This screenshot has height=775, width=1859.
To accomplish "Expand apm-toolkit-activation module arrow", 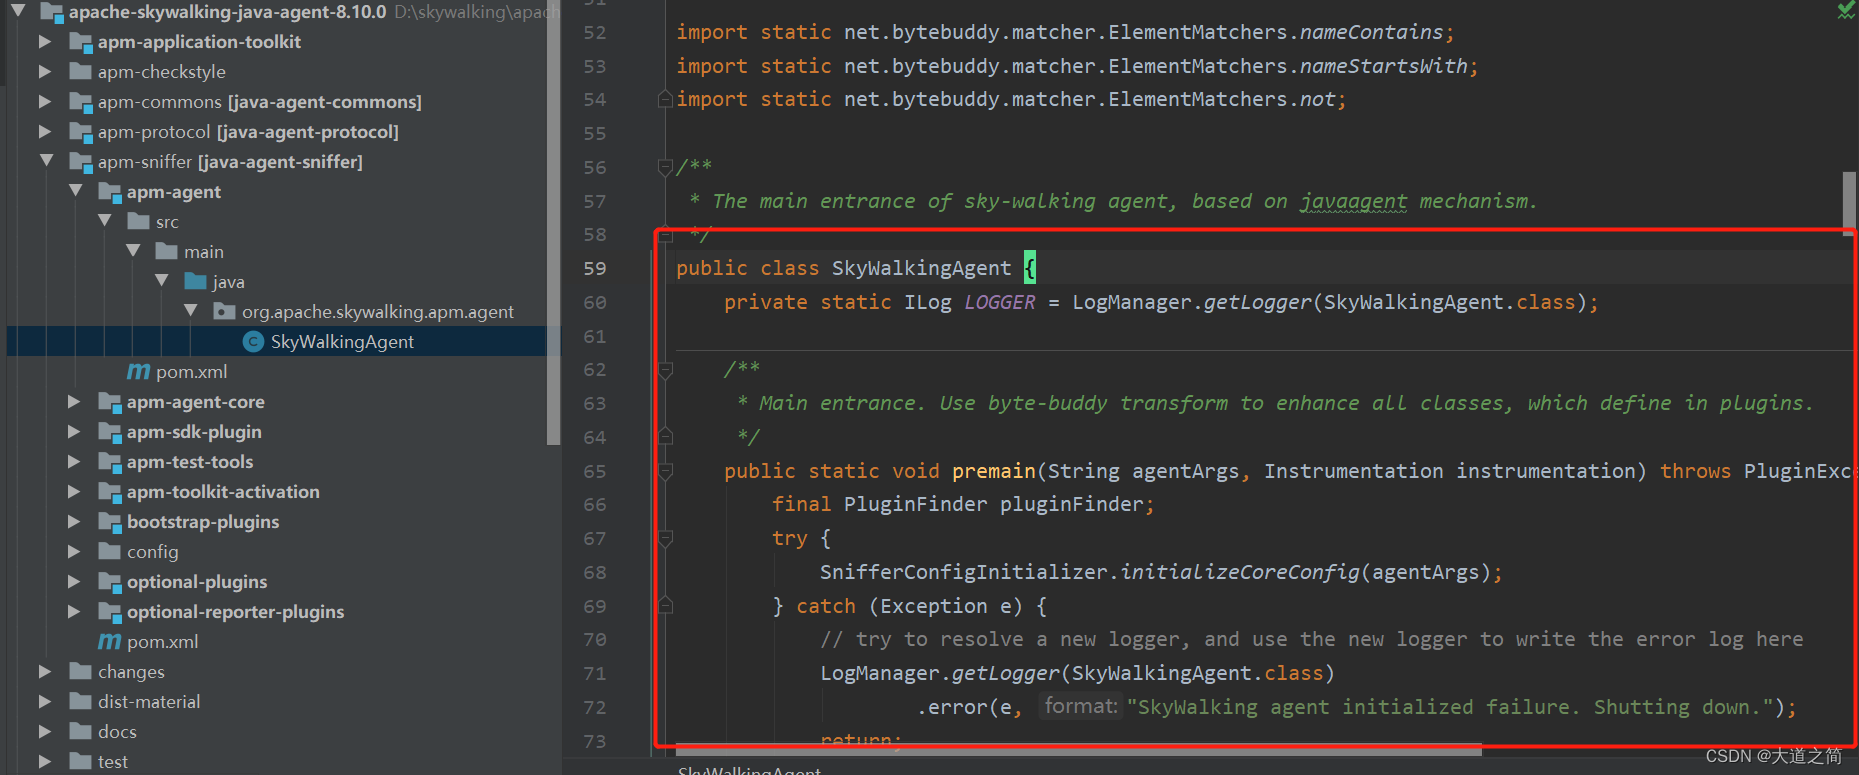I will [73, 492].
